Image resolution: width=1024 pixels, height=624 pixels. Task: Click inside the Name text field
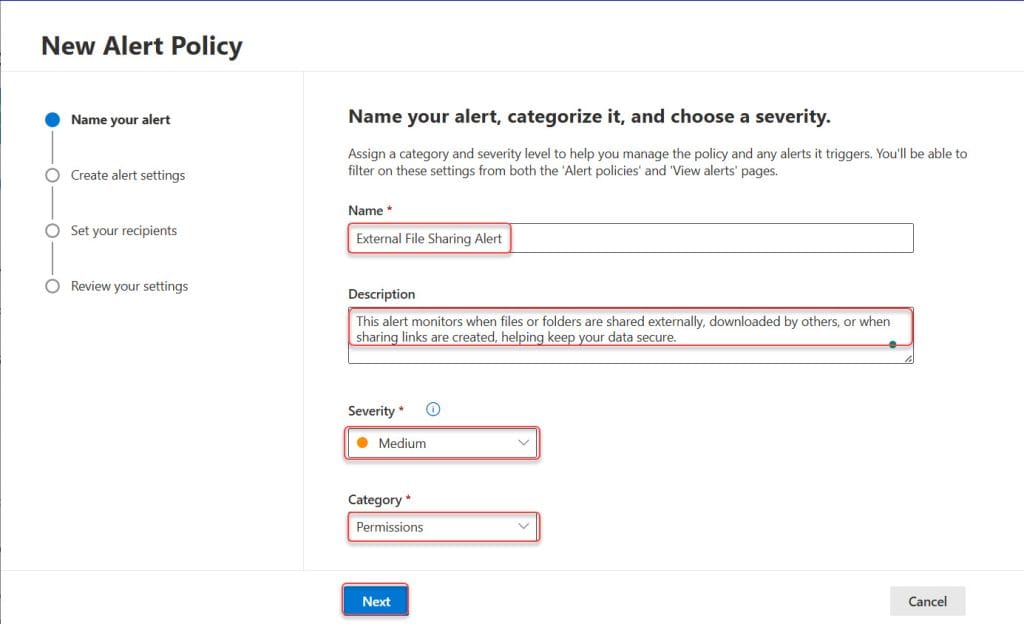[x=630, y=237]
